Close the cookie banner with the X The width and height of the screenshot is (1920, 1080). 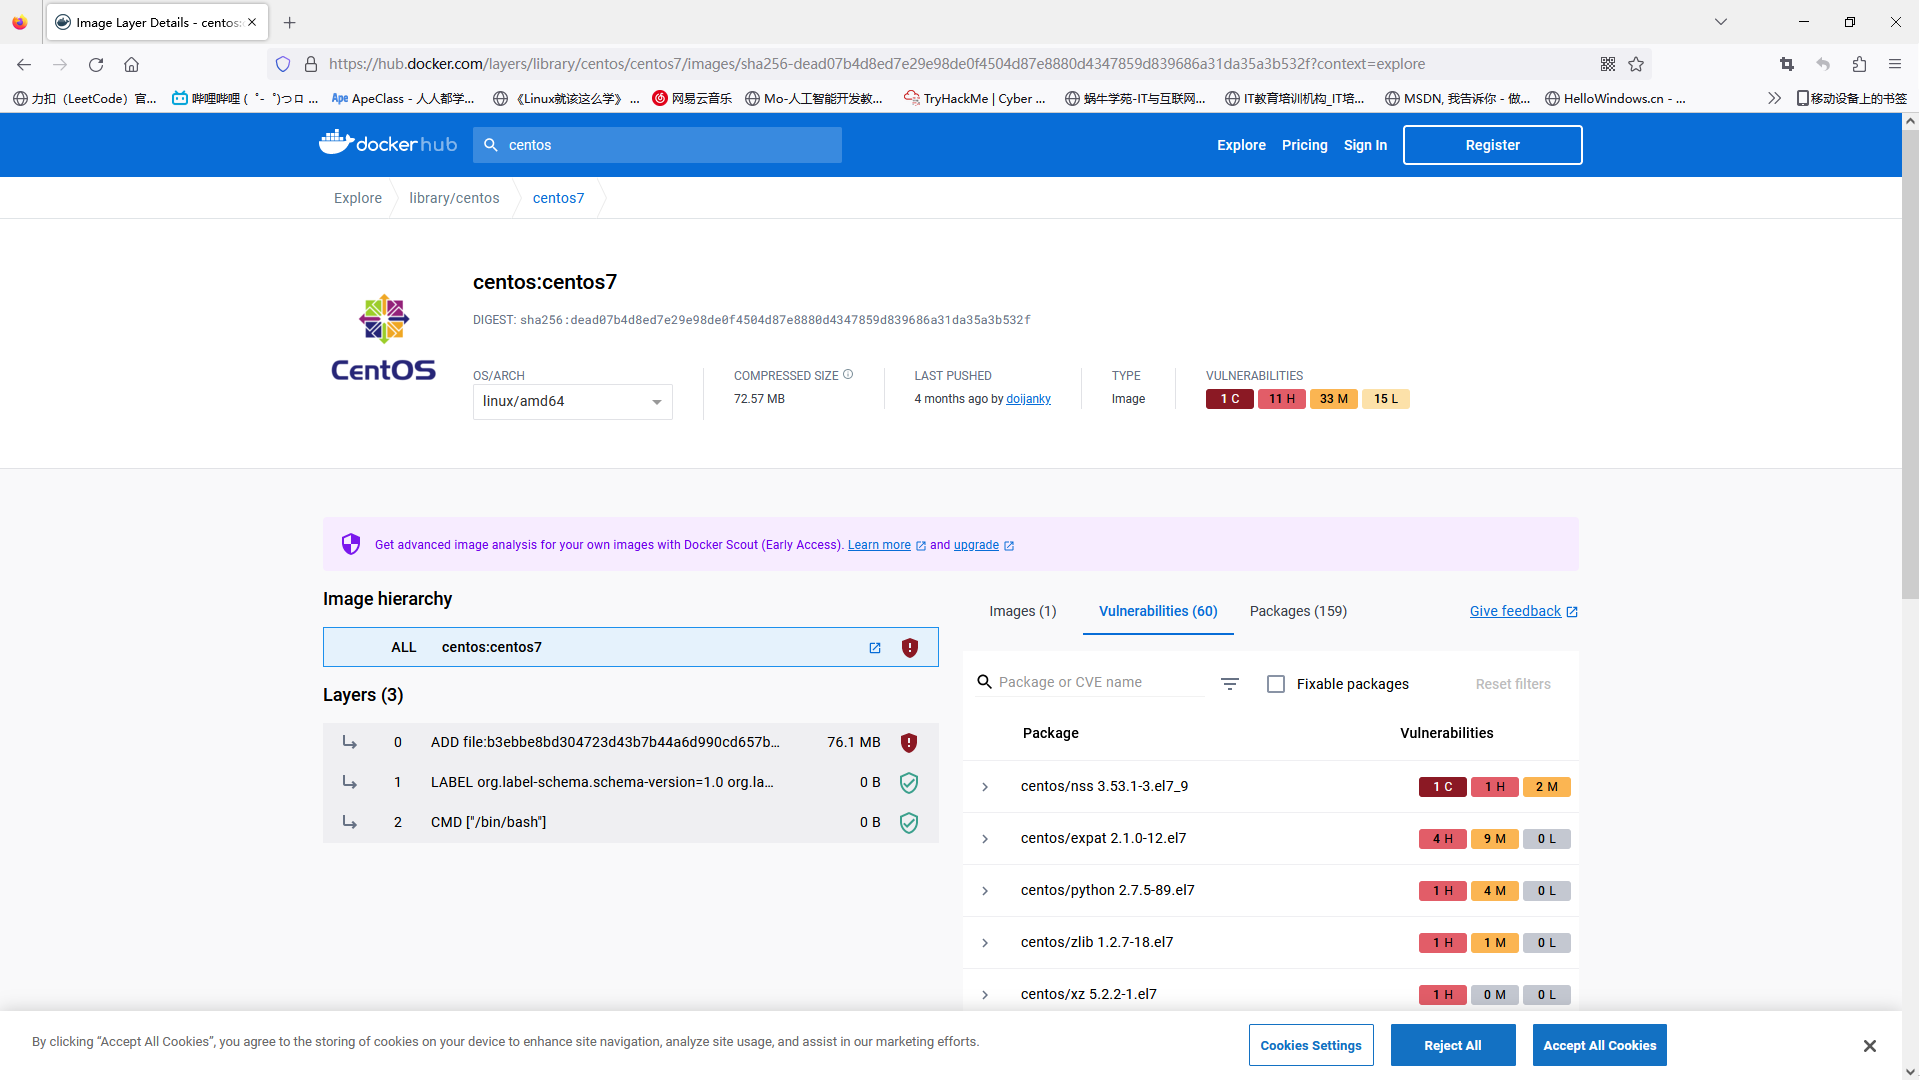click(1870, 1046)
